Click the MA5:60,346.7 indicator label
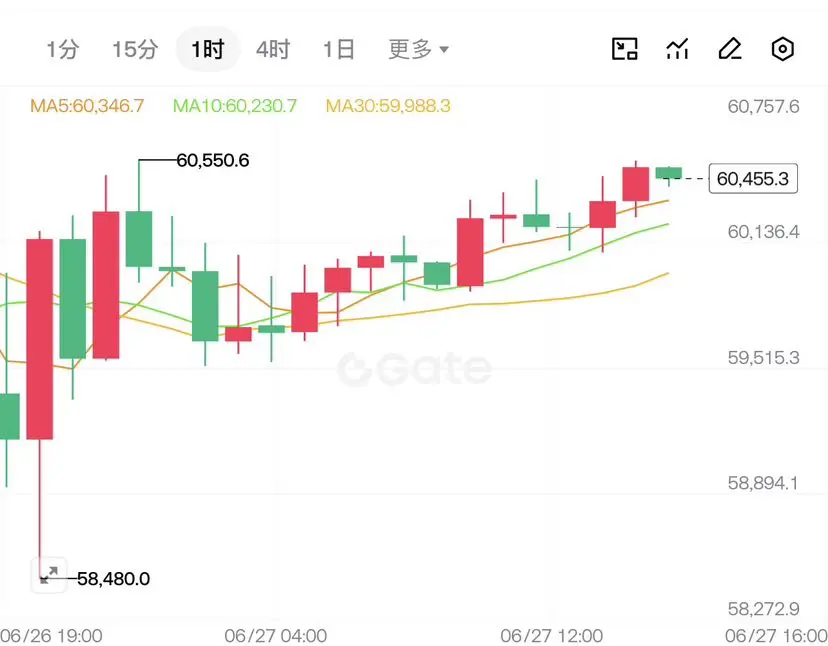Viewport: 828px width, 646px height. coord(87,106)
